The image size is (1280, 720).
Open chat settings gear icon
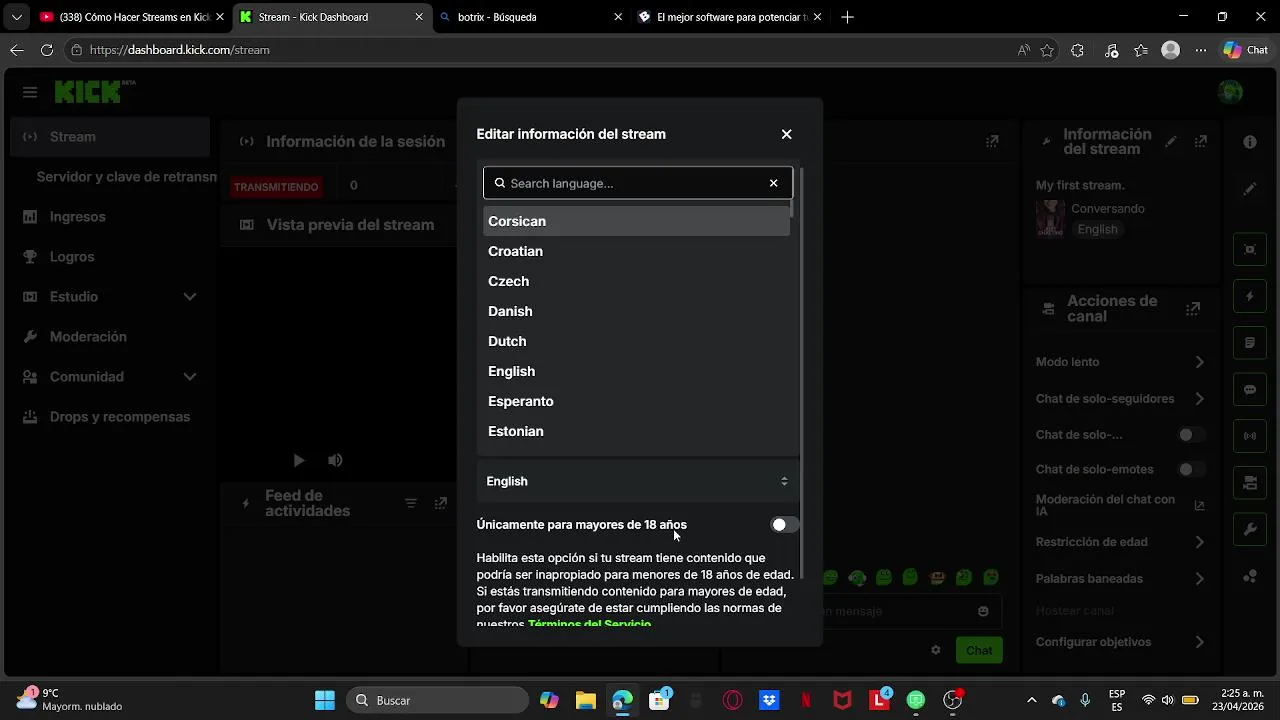coord(936,650)
